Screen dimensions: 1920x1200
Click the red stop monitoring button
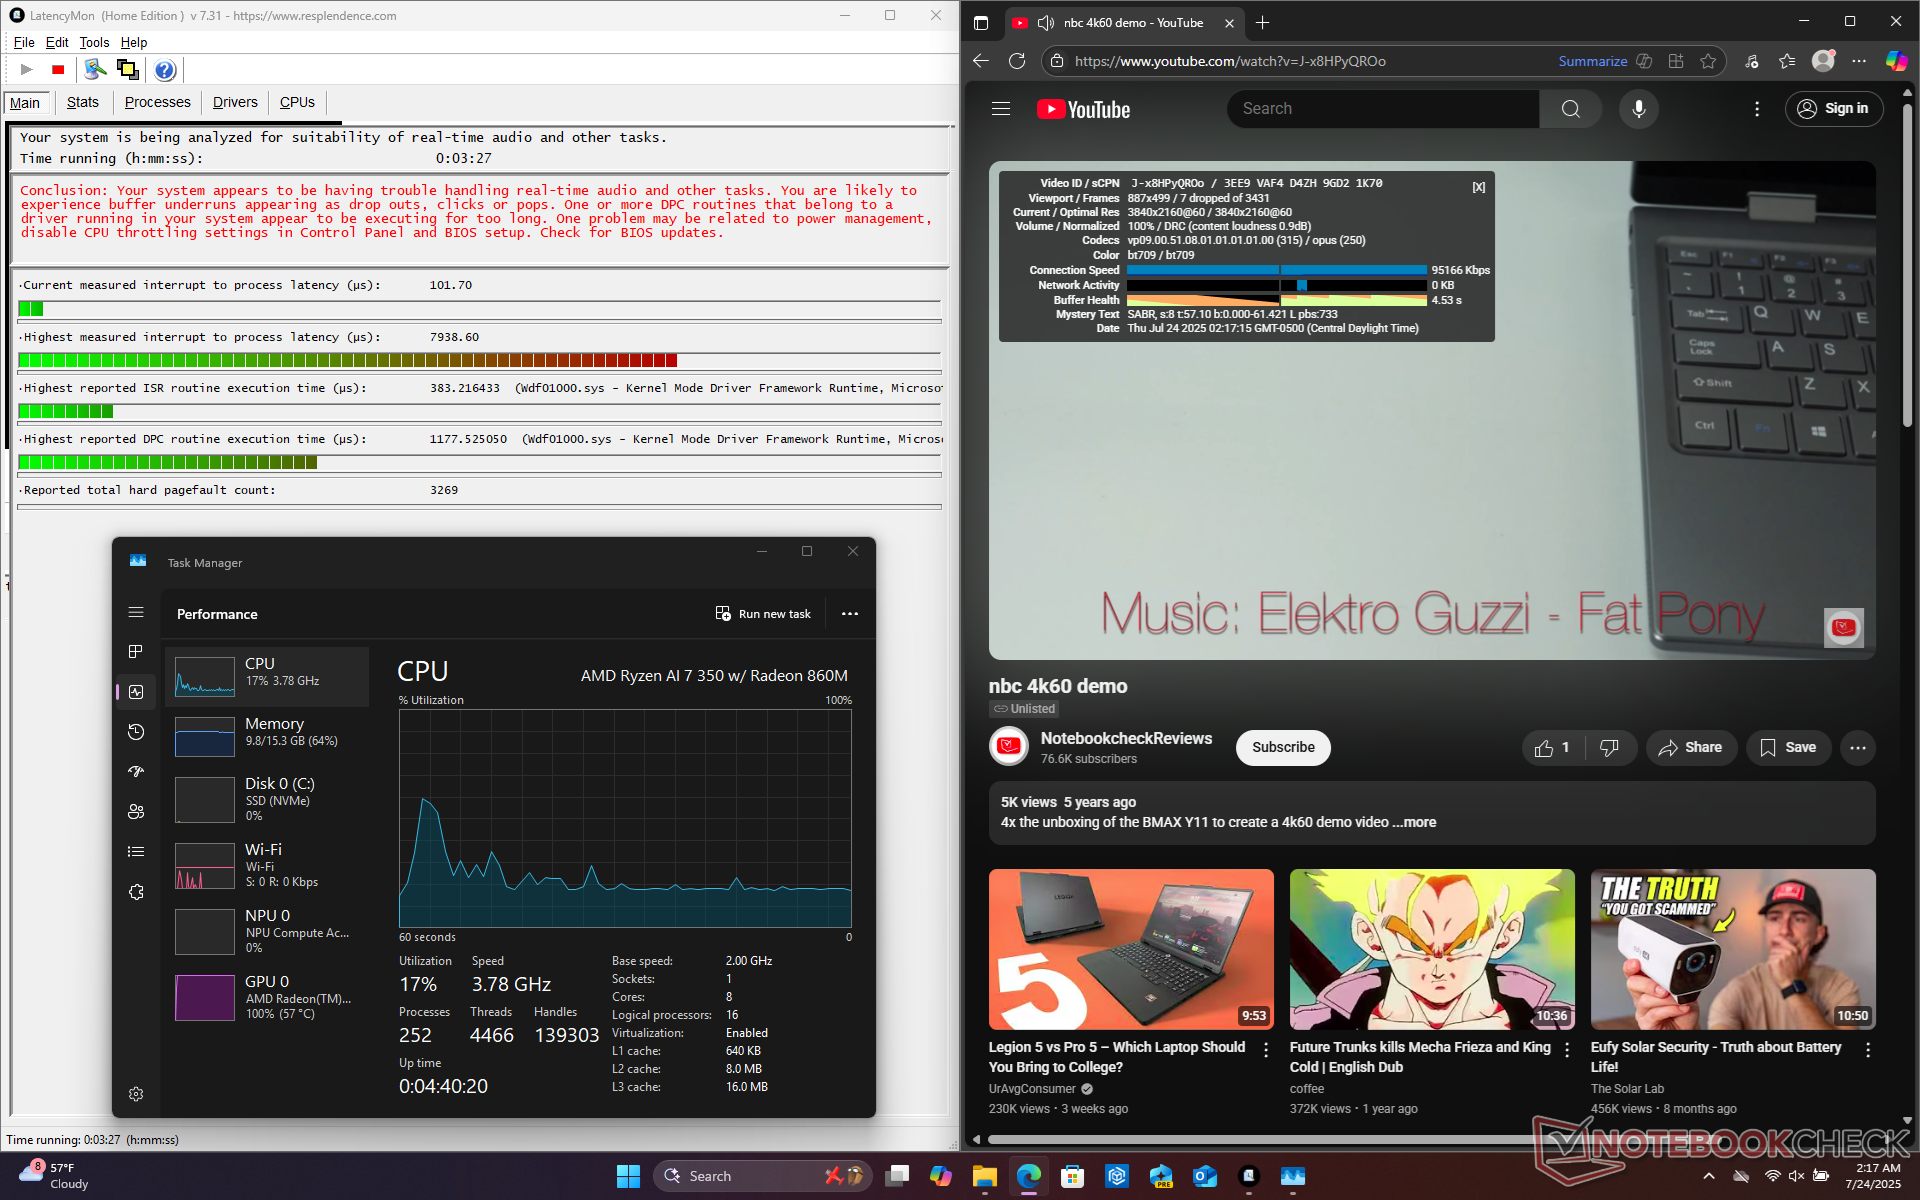click(x=58, y=70)
